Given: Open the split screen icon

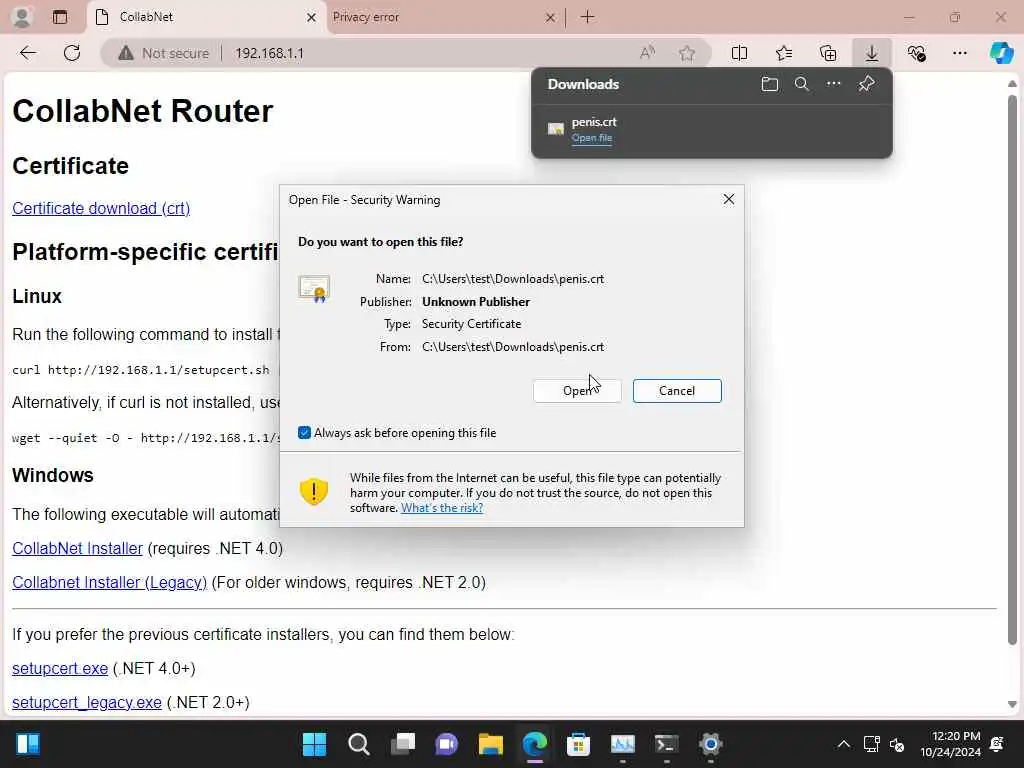Looking at the screenshot, I should pyautogui.click(x=739, y=53).
